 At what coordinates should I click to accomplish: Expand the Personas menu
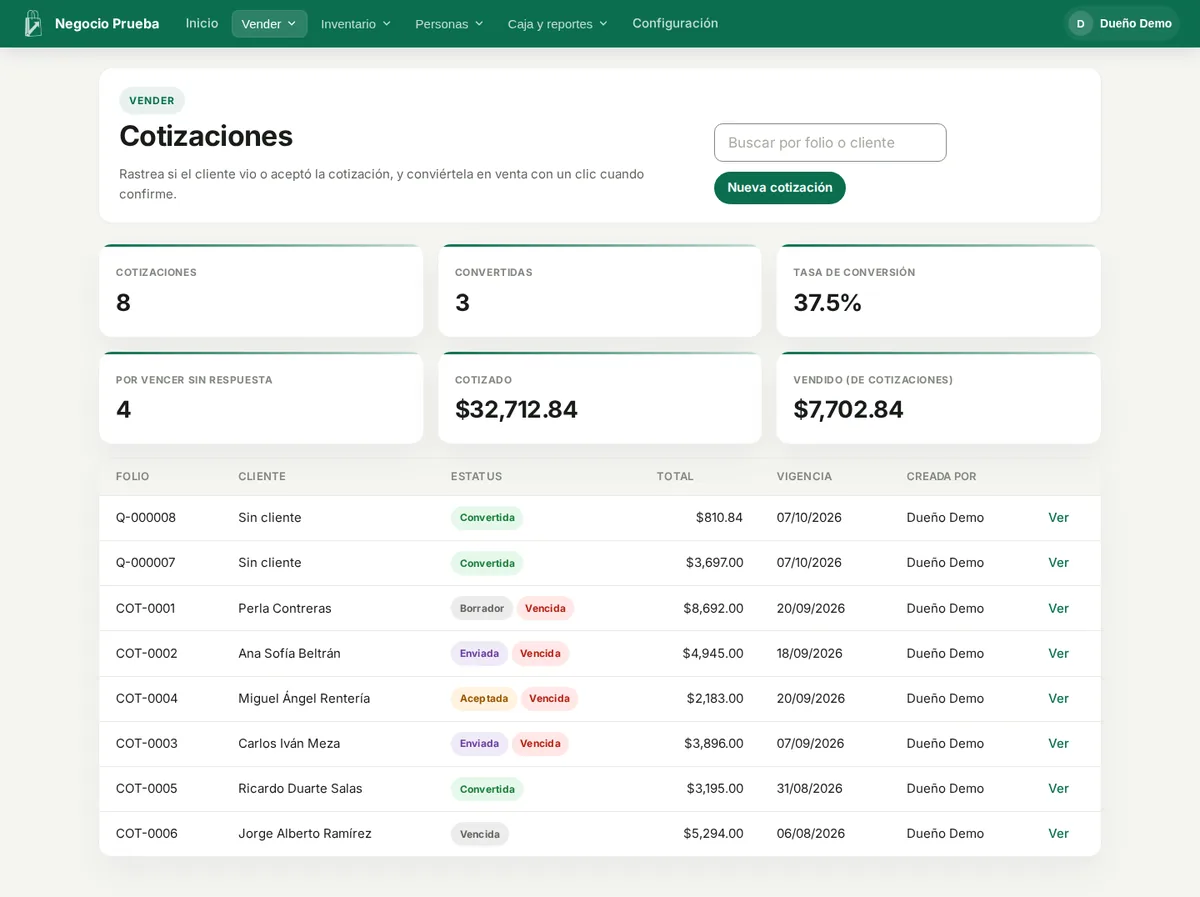click(x=449, y=24)
